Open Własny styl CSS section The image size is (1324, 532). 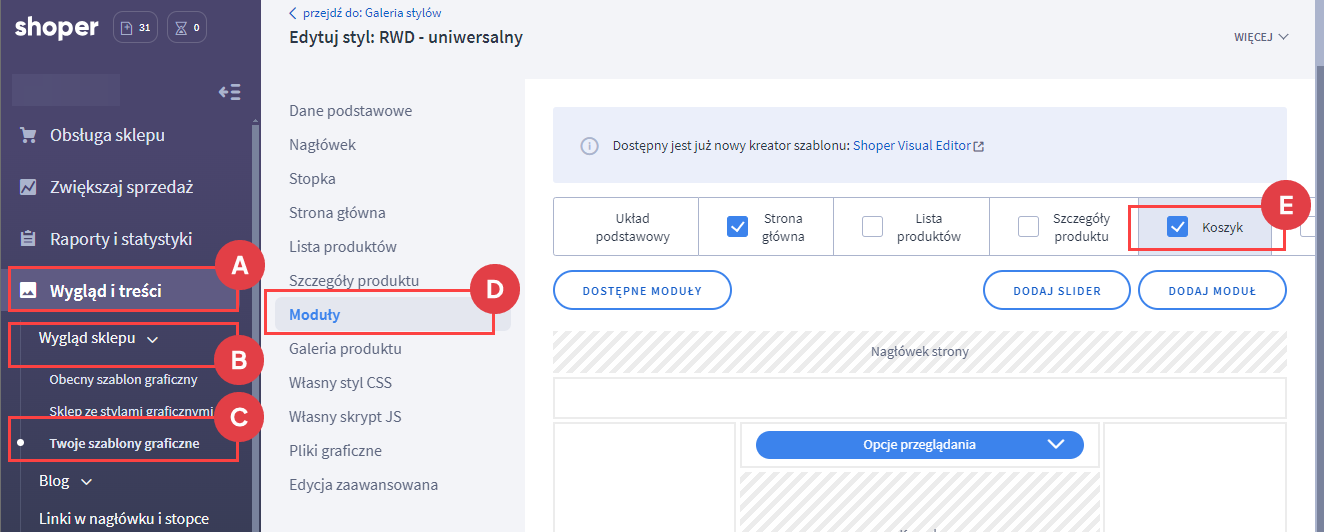340,383
